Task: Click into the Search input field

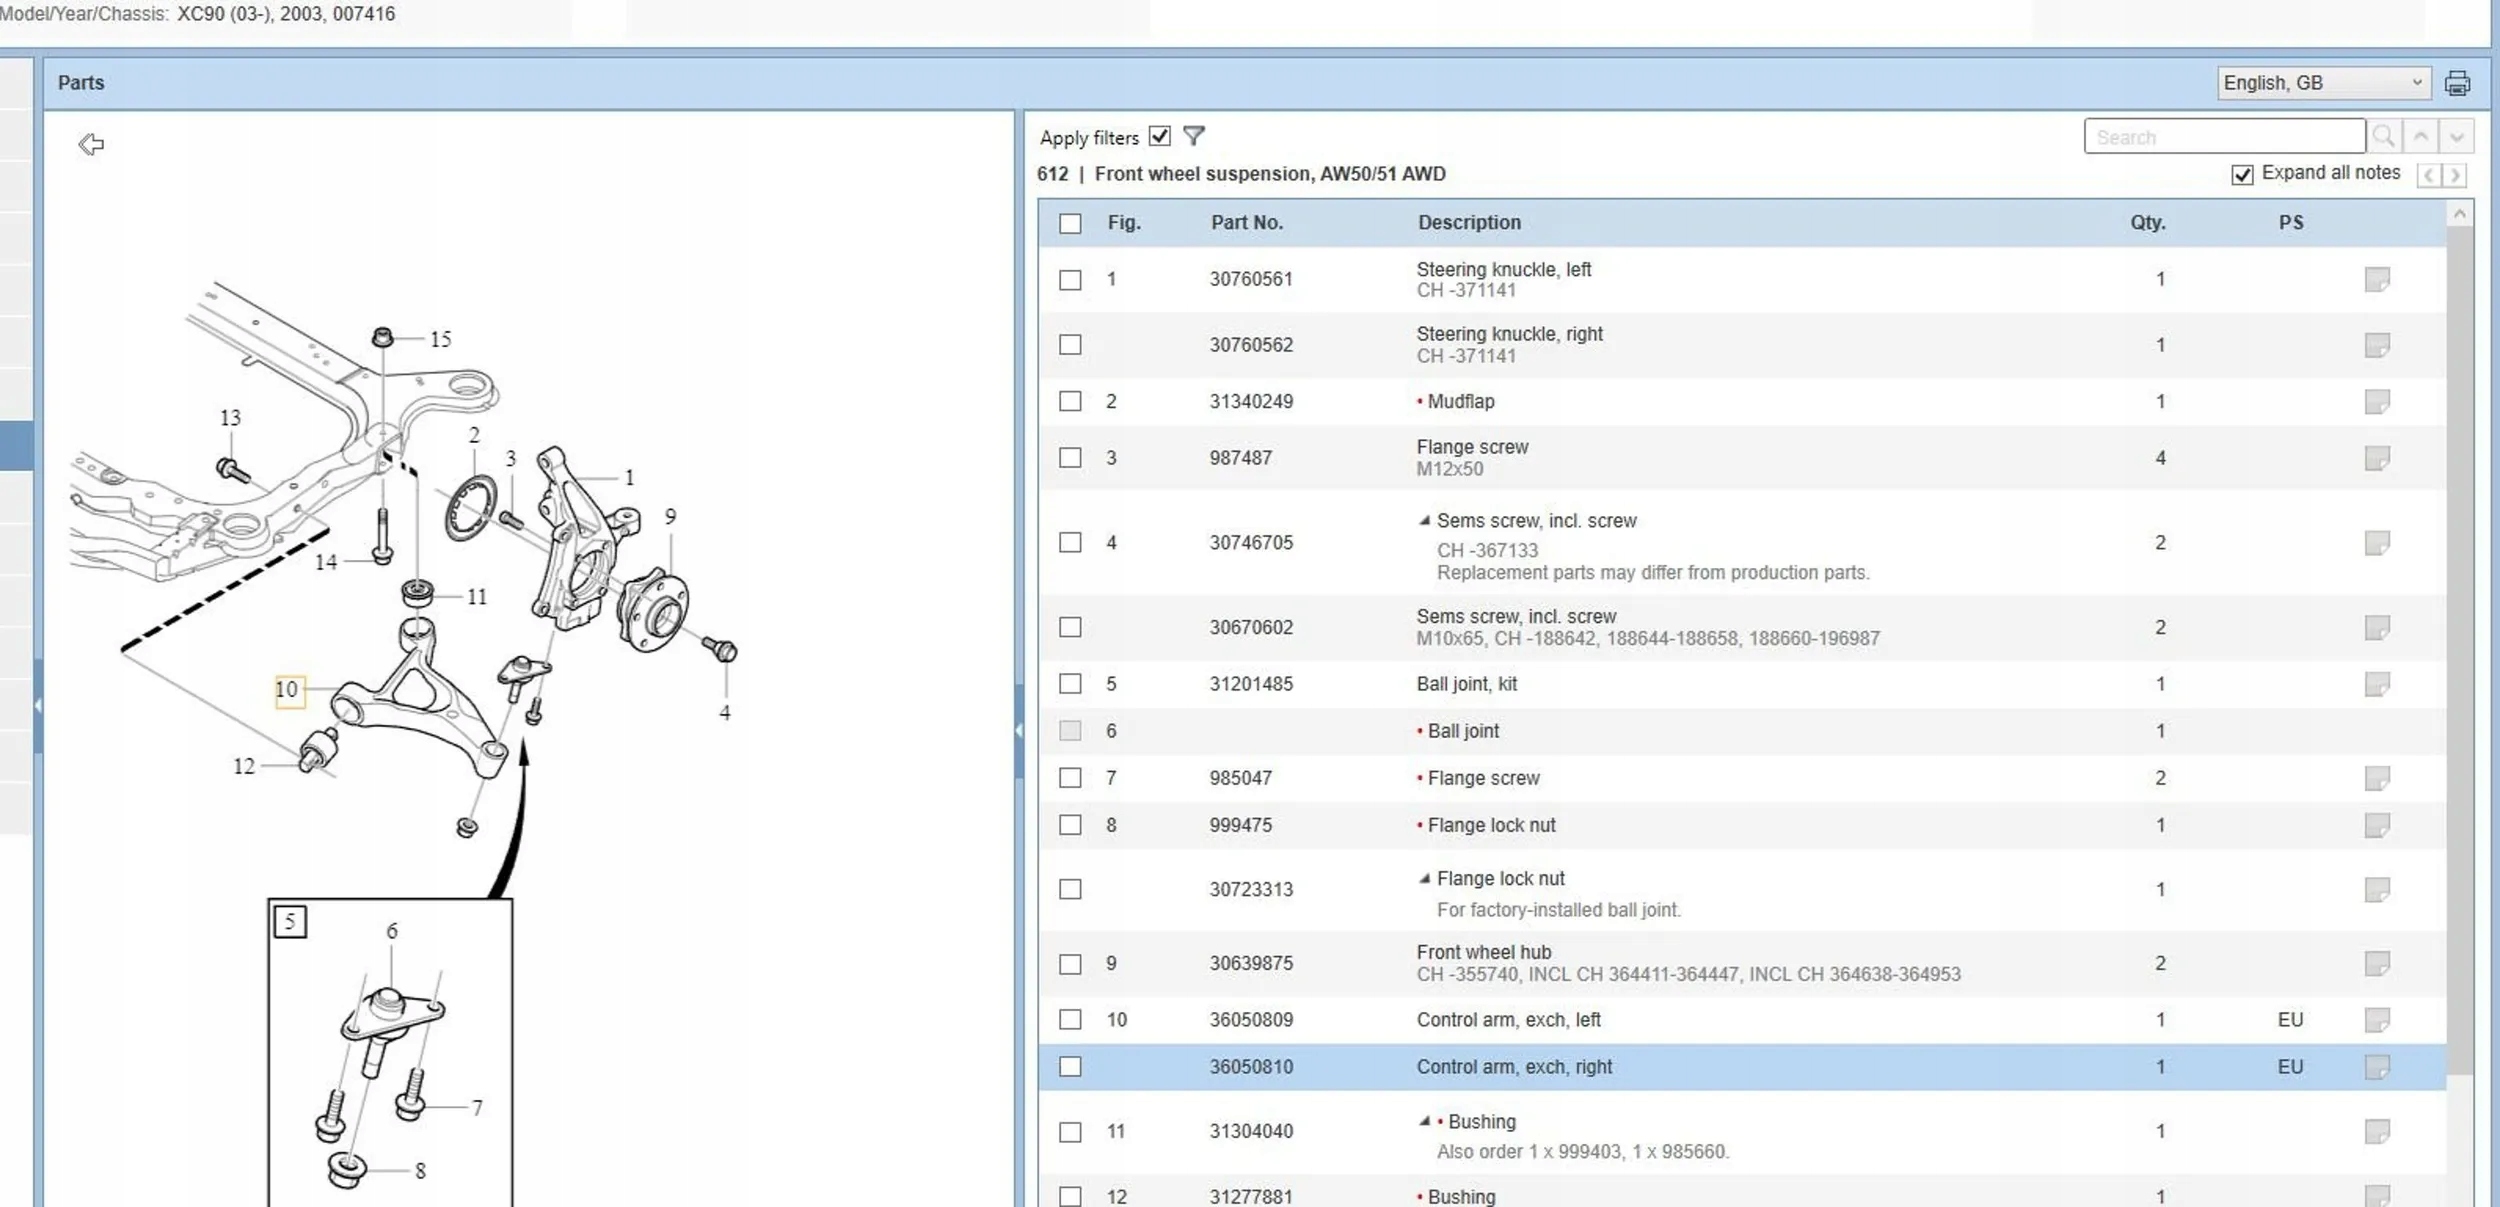Action: (x=2224, y=136)
